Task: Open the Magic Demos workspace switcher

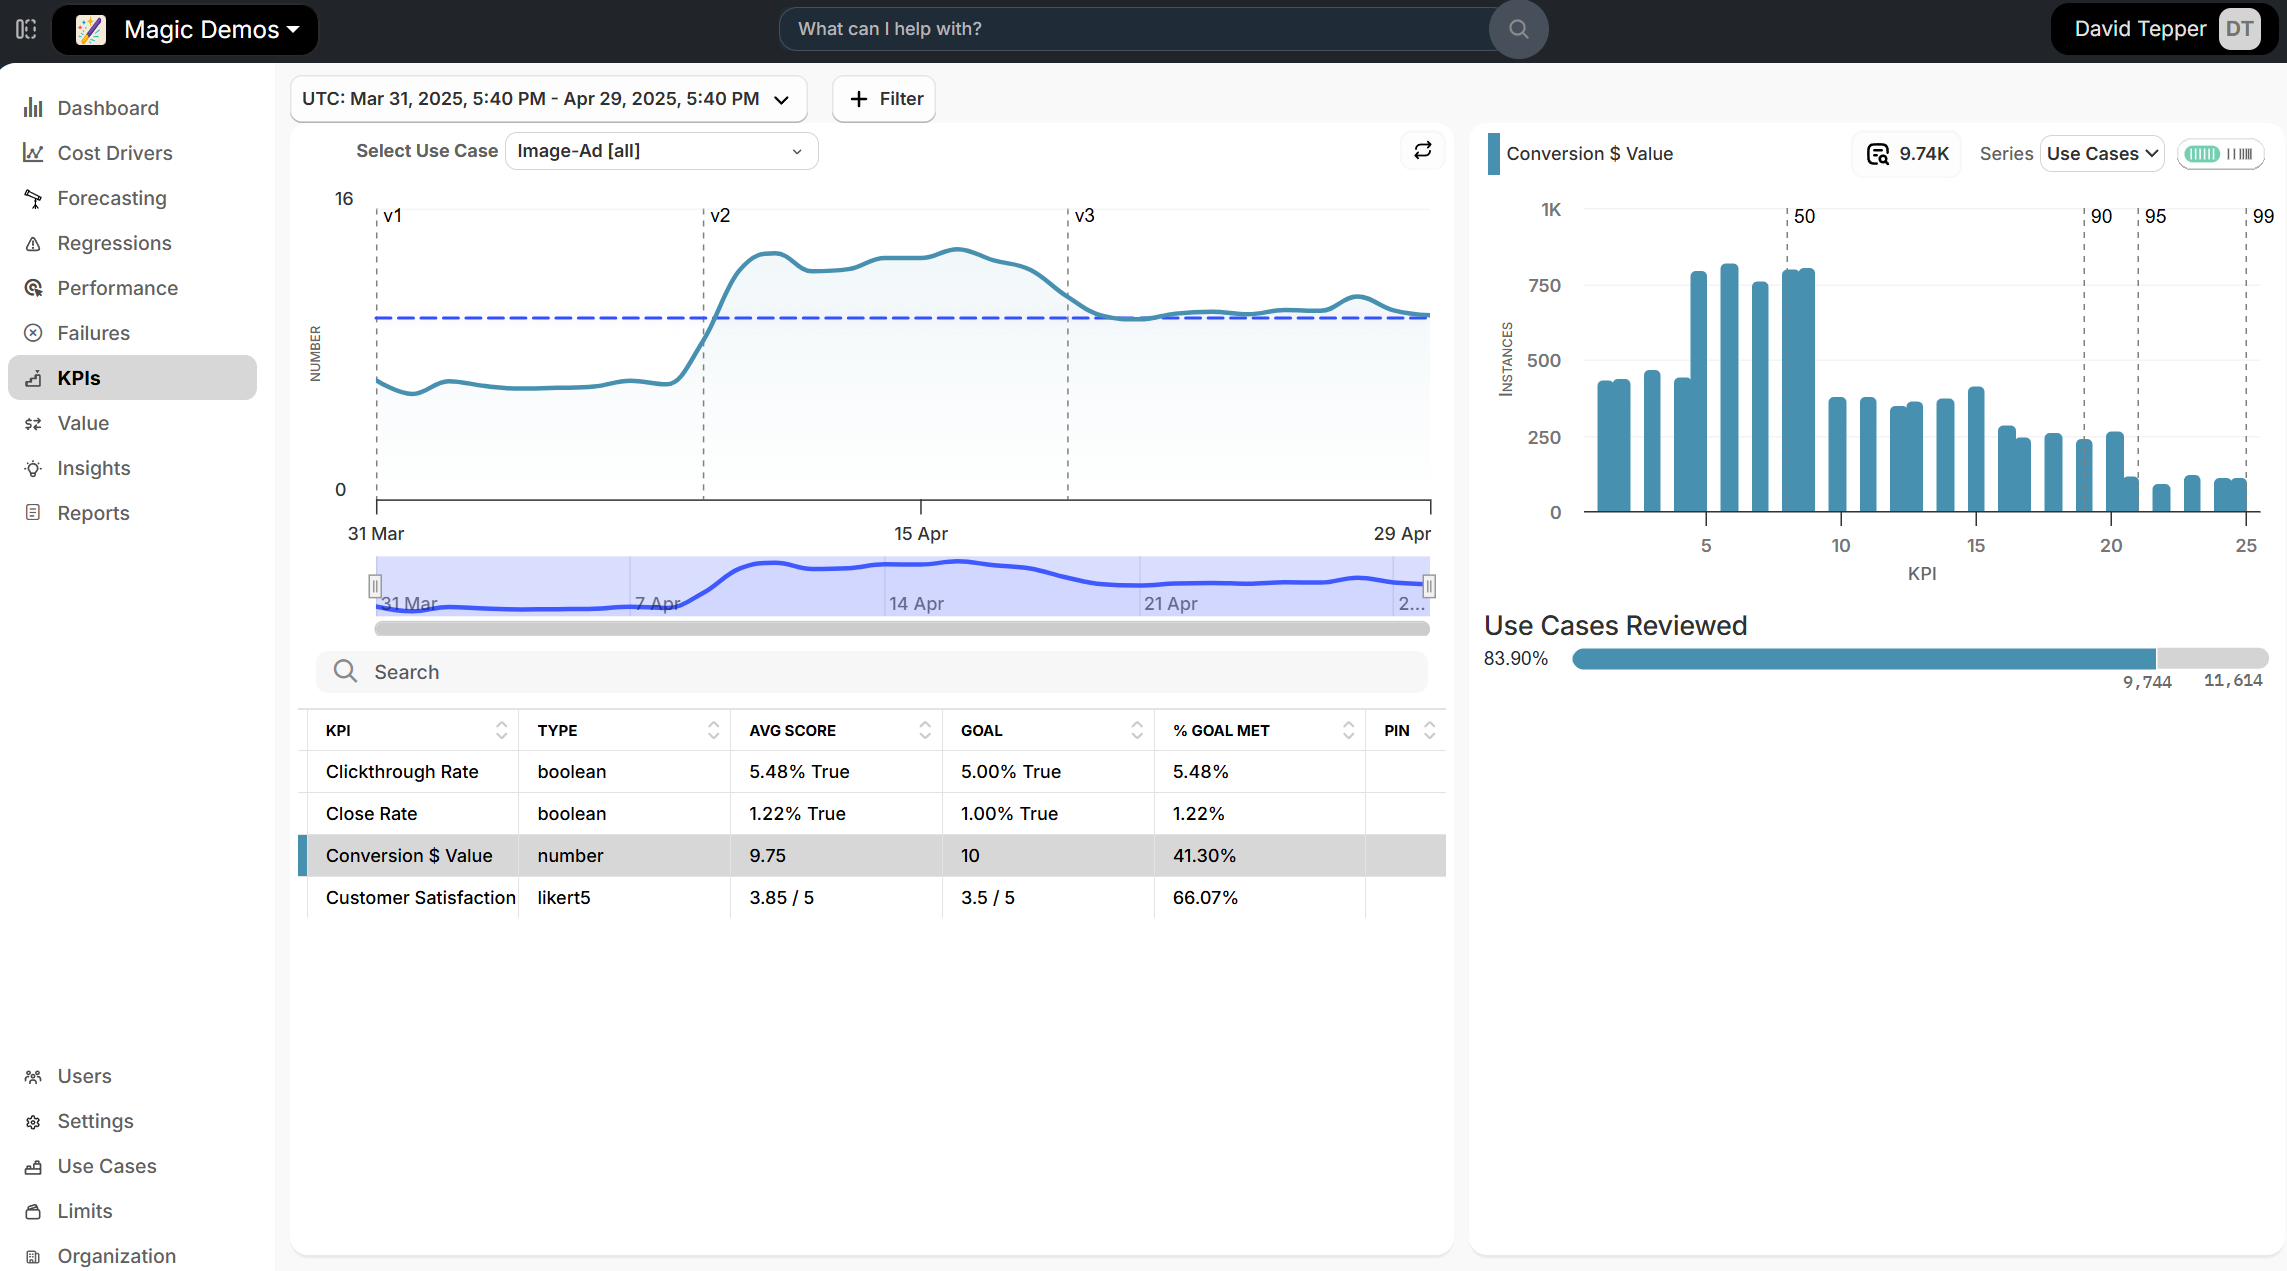Action: [186, 29]
